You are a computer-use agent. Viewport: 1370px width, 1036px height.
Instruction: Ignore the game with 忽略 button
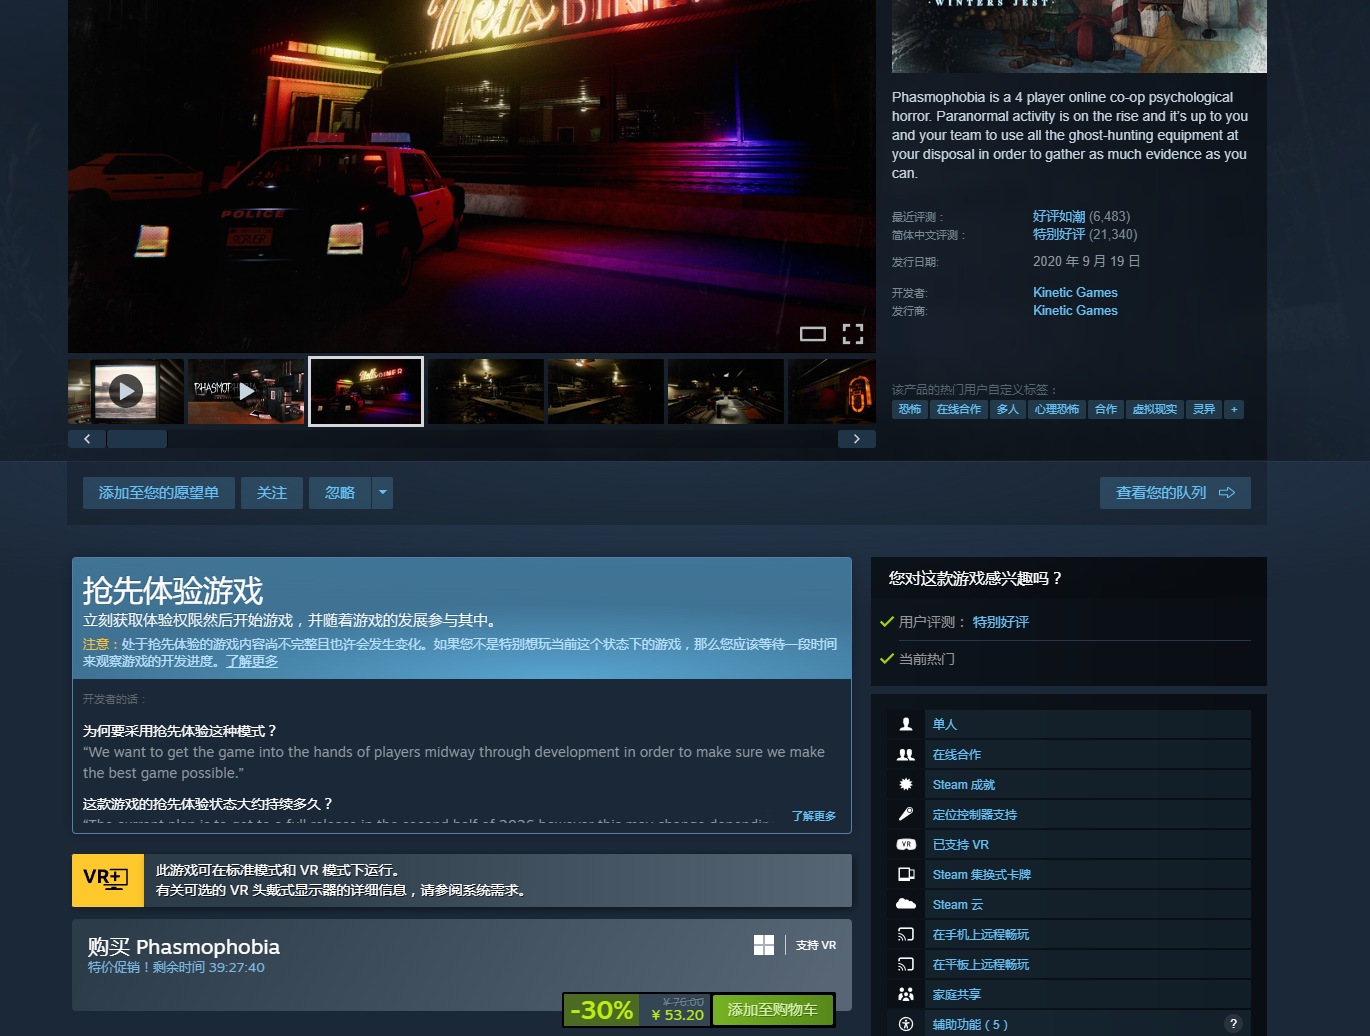tap(340, 493)
